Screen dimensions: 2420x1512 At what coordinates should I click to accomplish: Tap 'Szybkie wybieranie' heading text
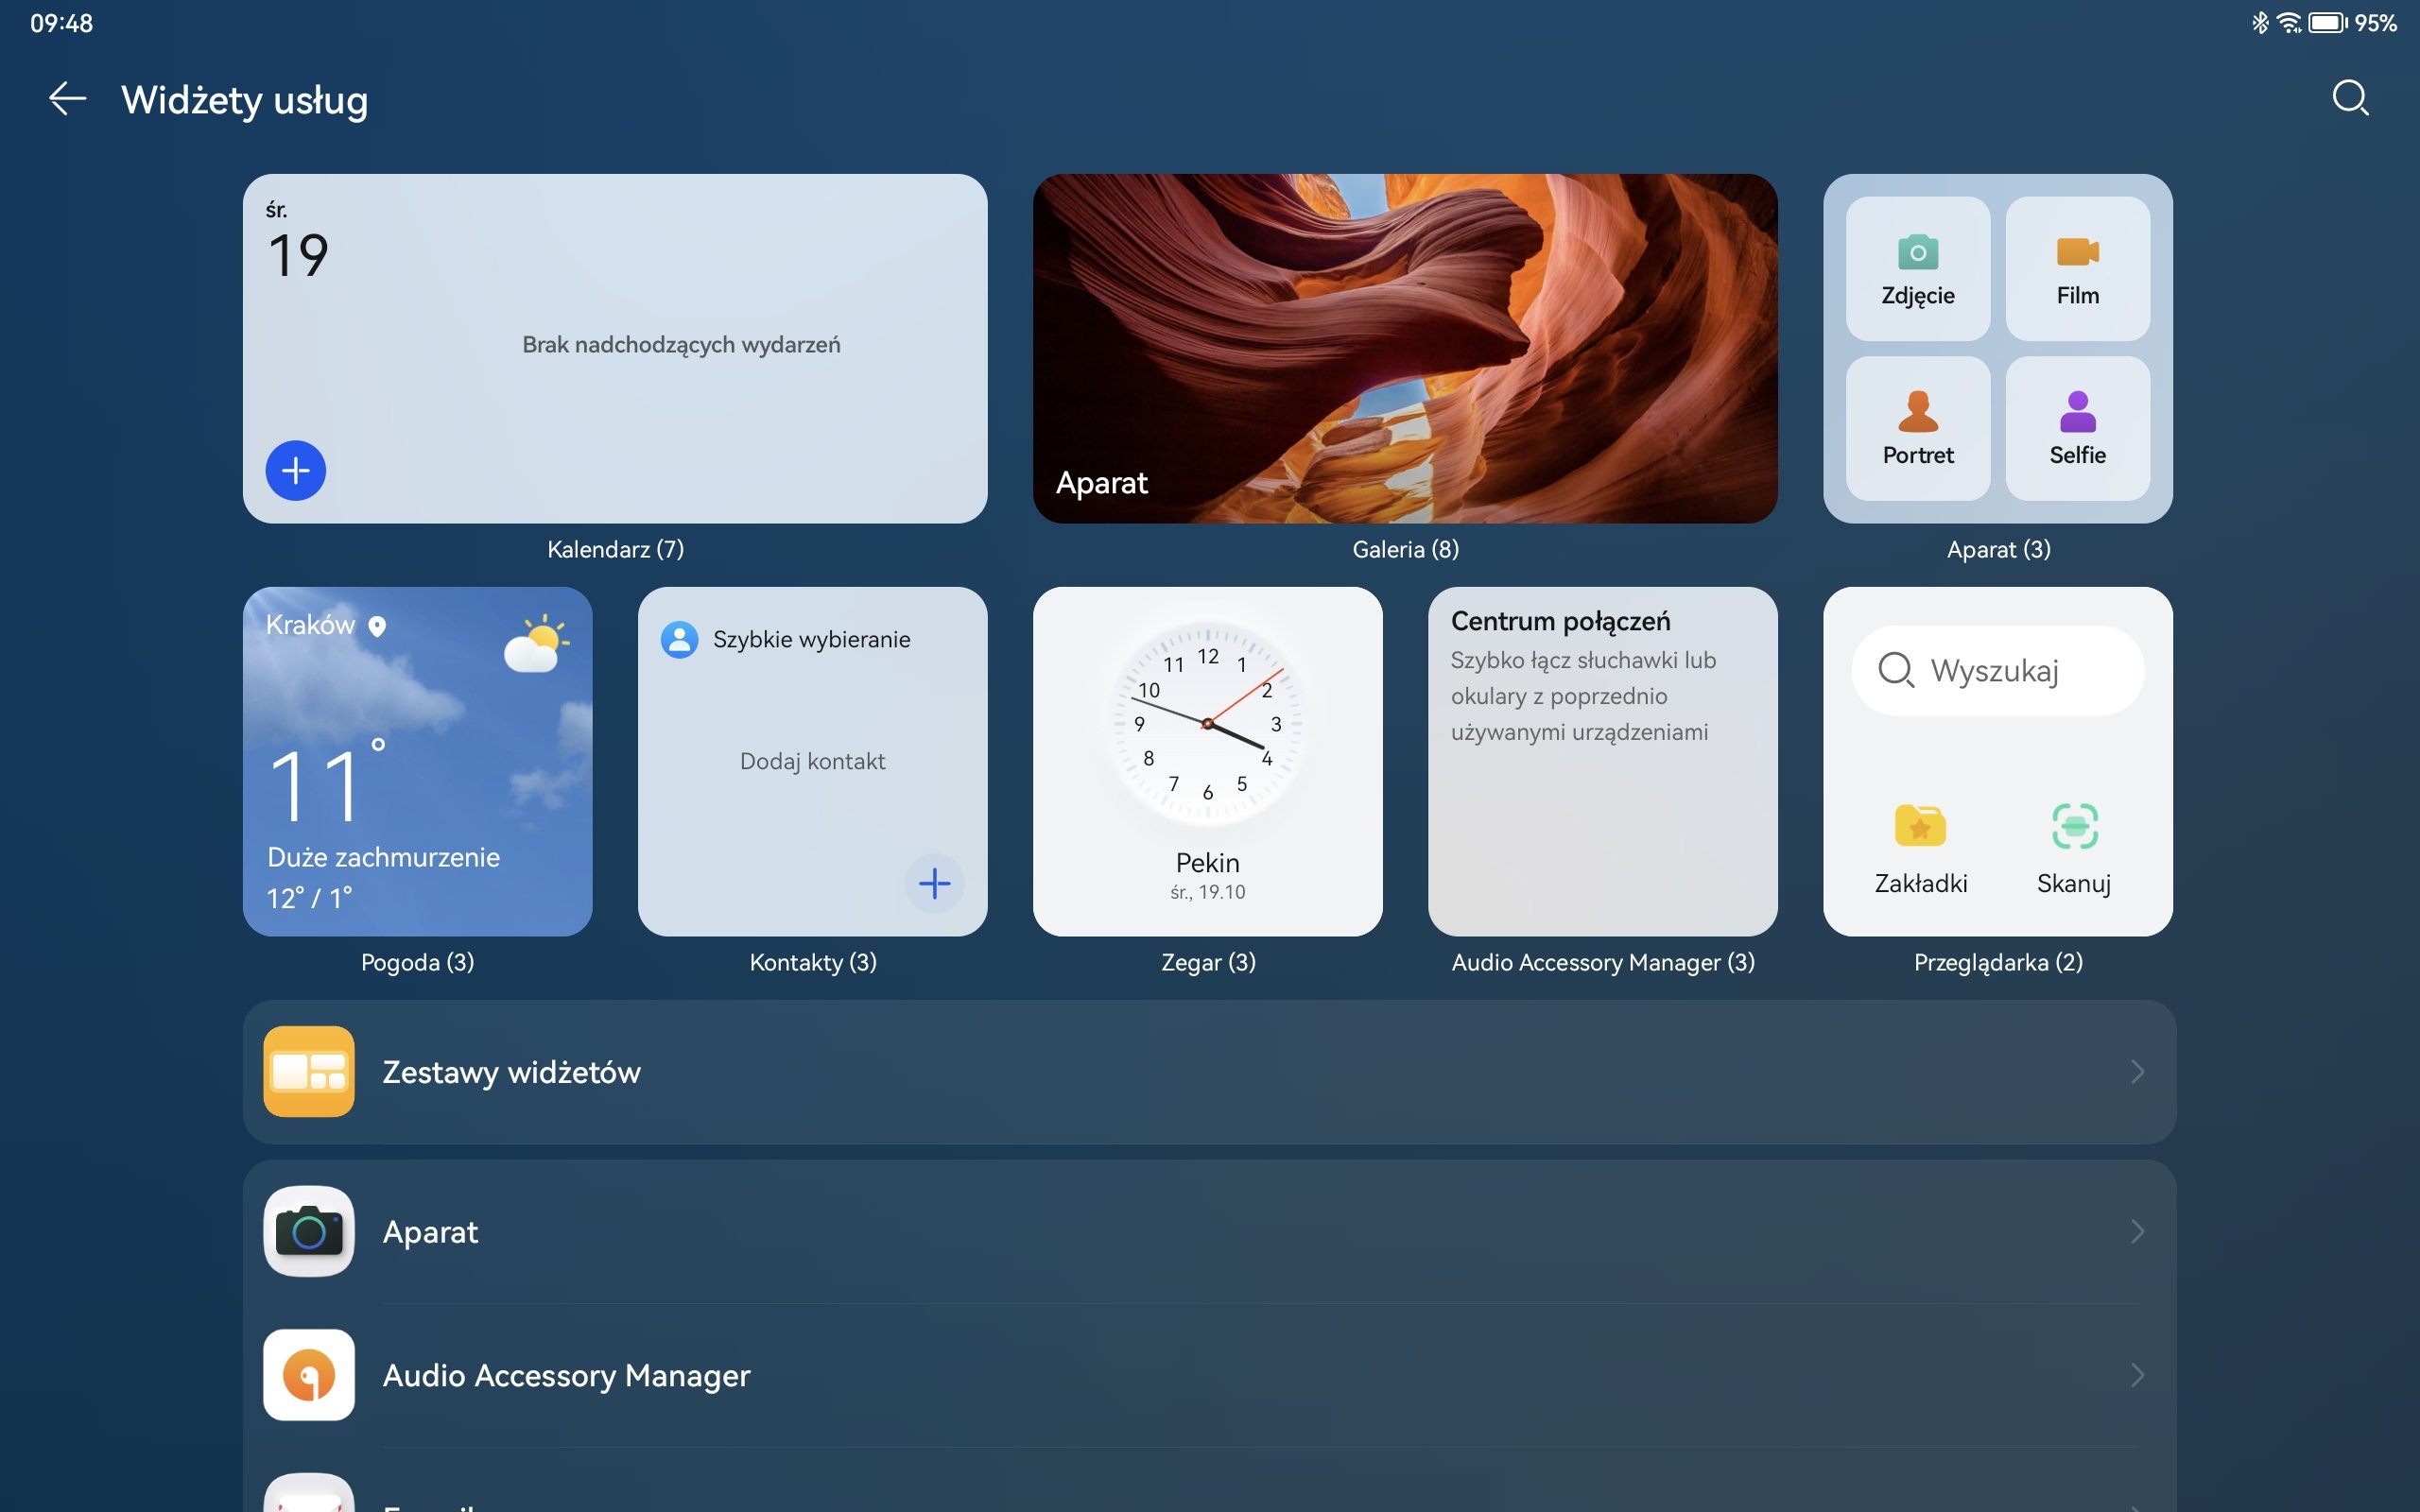coord(811,639)
